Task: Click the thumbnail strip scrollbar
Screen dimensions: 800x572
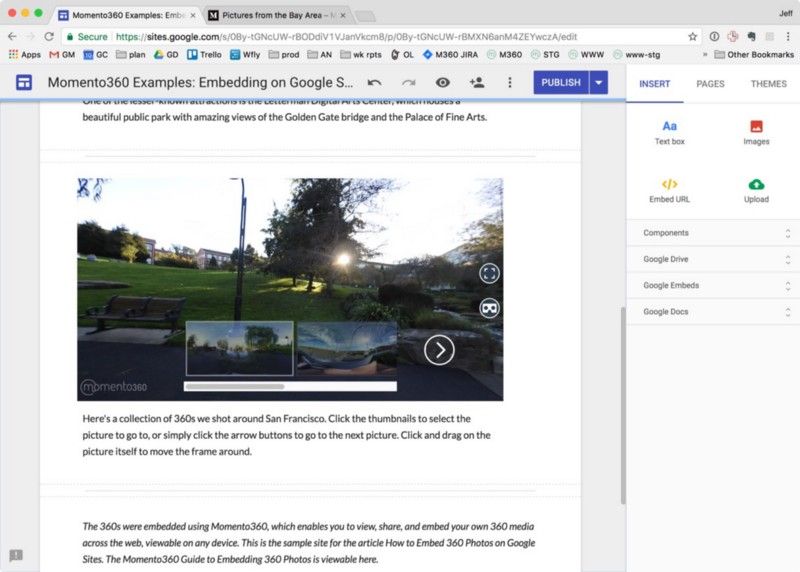Action: click(235, 386)
